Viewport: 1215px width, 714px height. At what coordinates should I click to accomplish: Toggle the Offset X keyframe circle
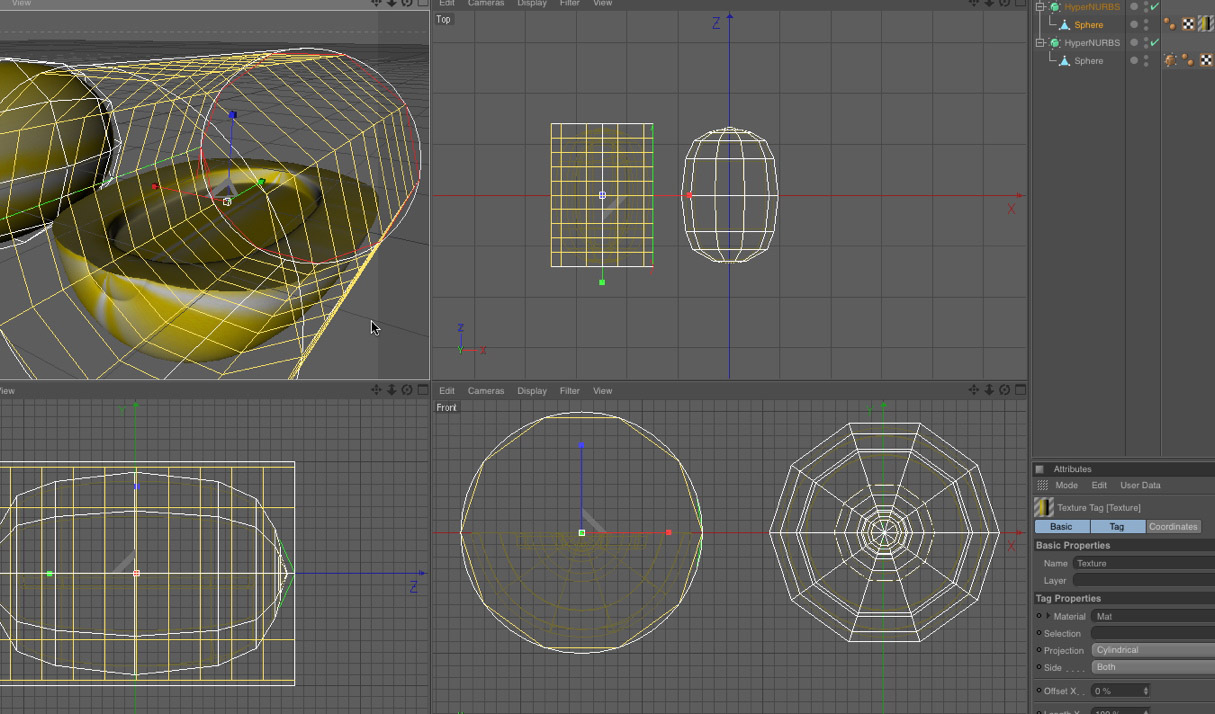tap(1039, 691)
